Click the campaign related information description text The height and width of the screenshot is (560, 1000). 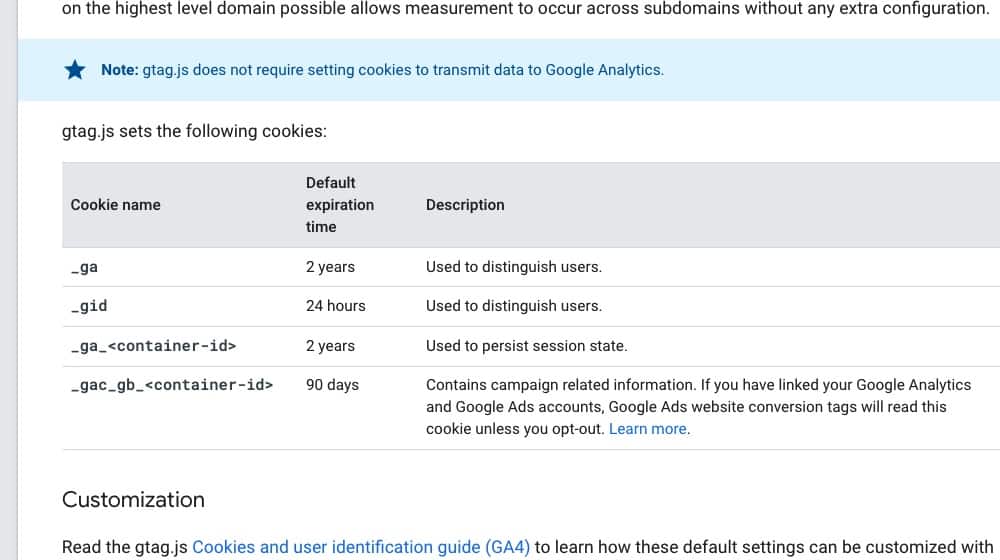(x=698, y=407)
